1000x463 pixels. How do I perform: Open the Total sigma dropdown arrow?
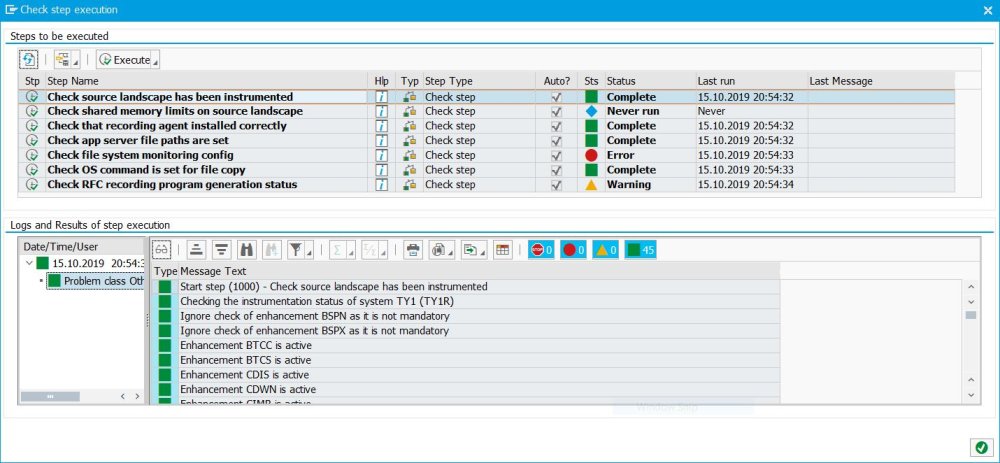coord(351,250)
